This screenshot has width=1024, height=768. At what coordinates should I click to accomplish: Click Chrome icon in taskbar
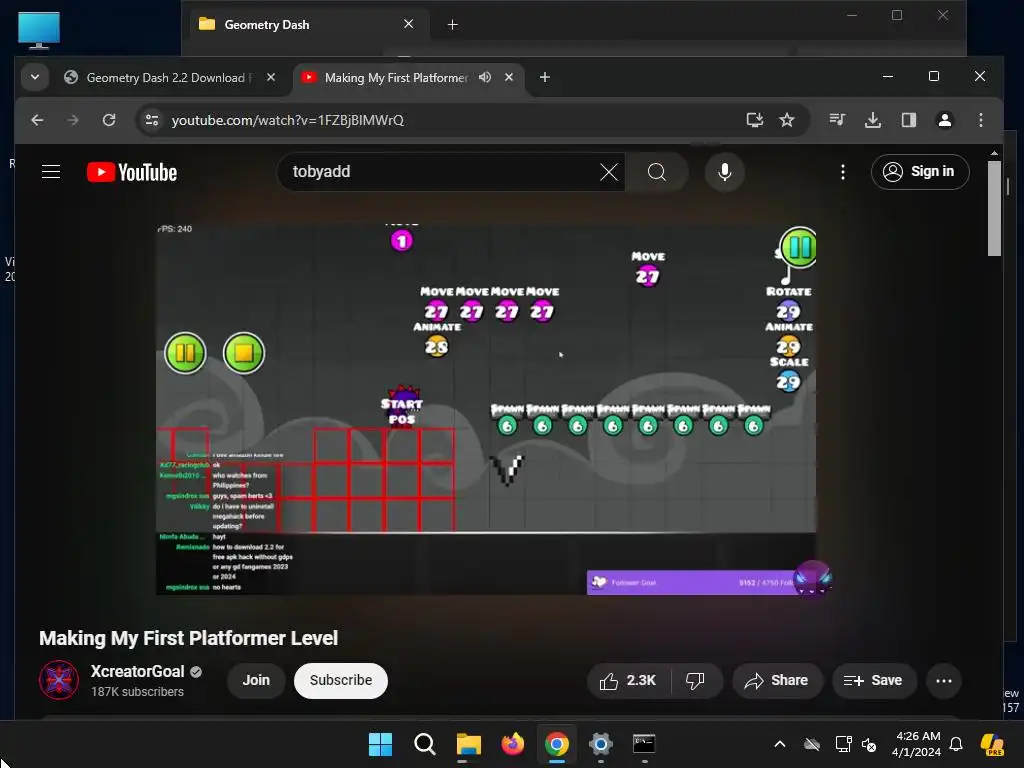pyautogui.click(x=556, y=744)
